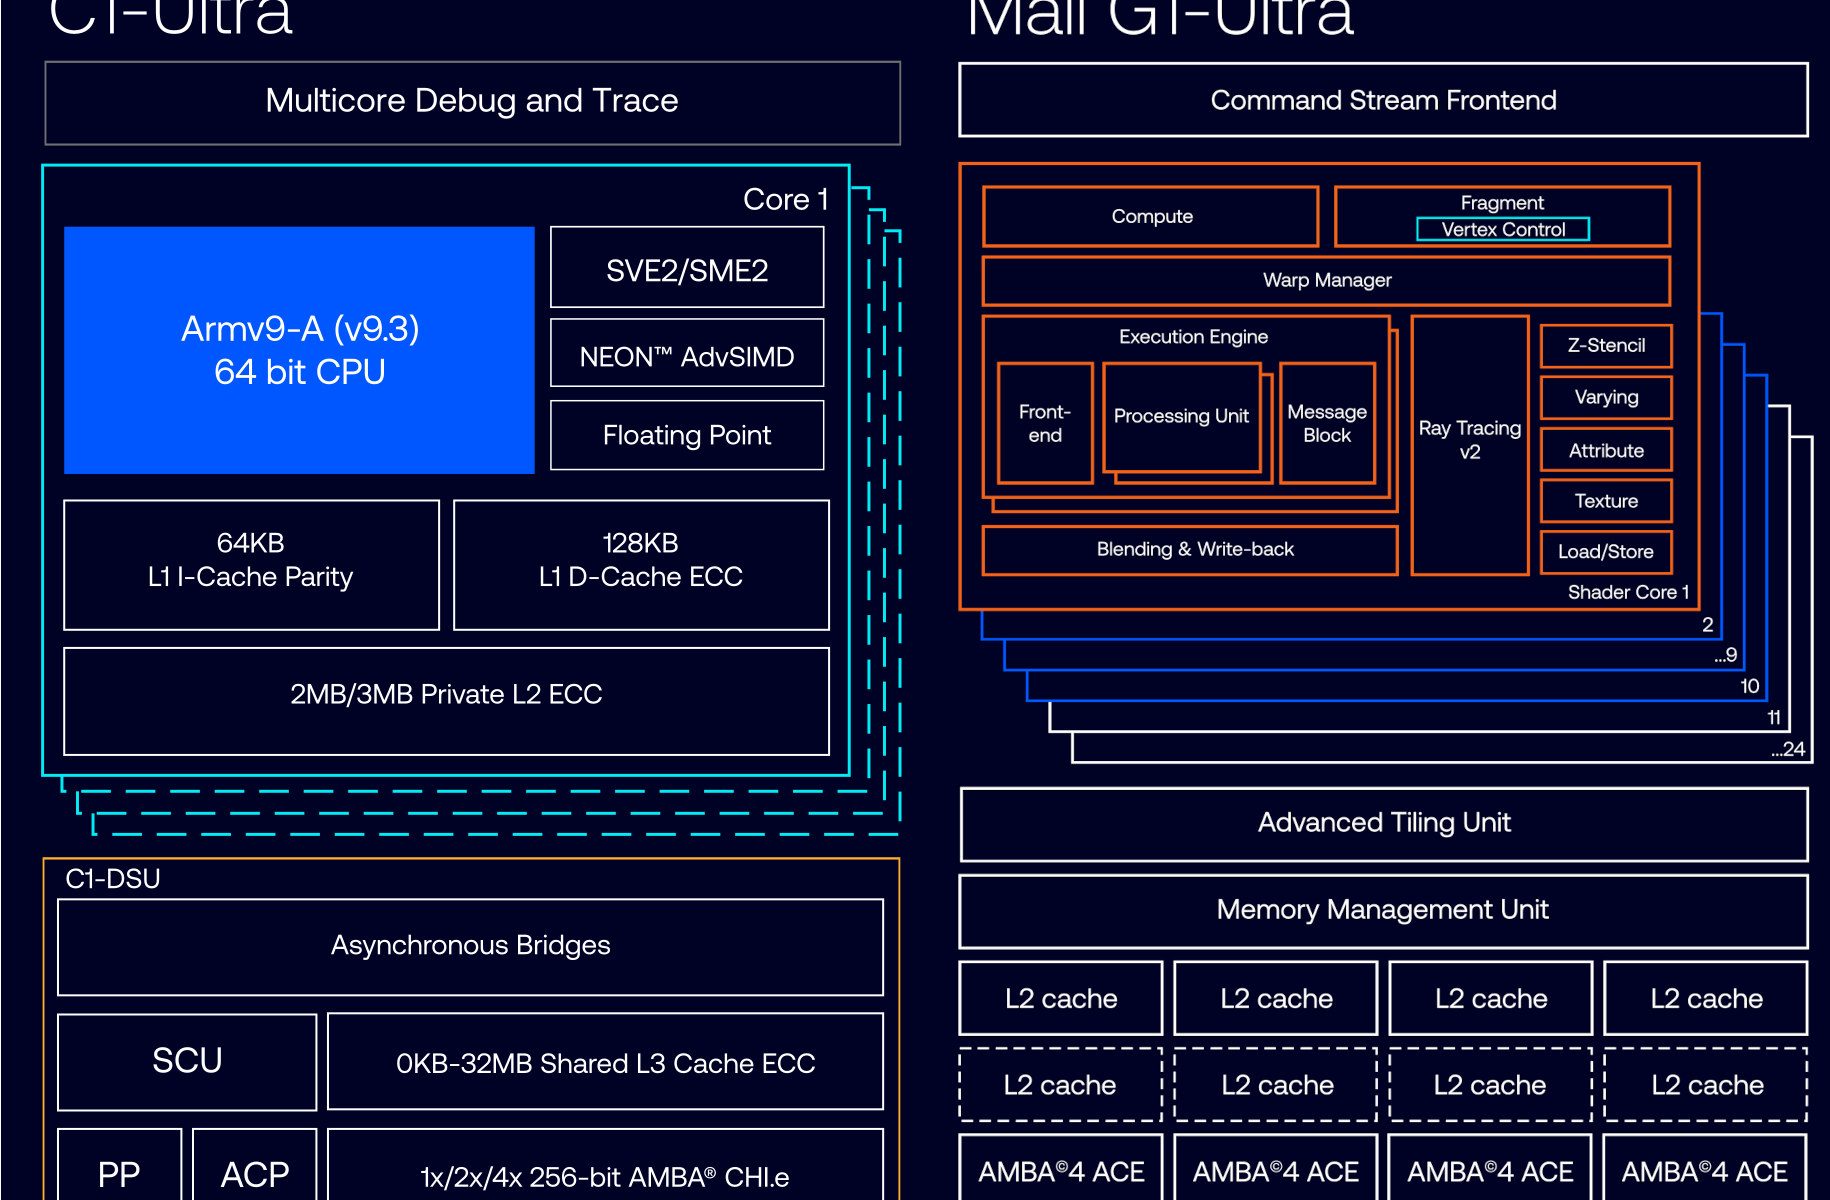
Task: Click the Compute box in the shader core
Action: pyautogui.click(x=1151, y=216)
